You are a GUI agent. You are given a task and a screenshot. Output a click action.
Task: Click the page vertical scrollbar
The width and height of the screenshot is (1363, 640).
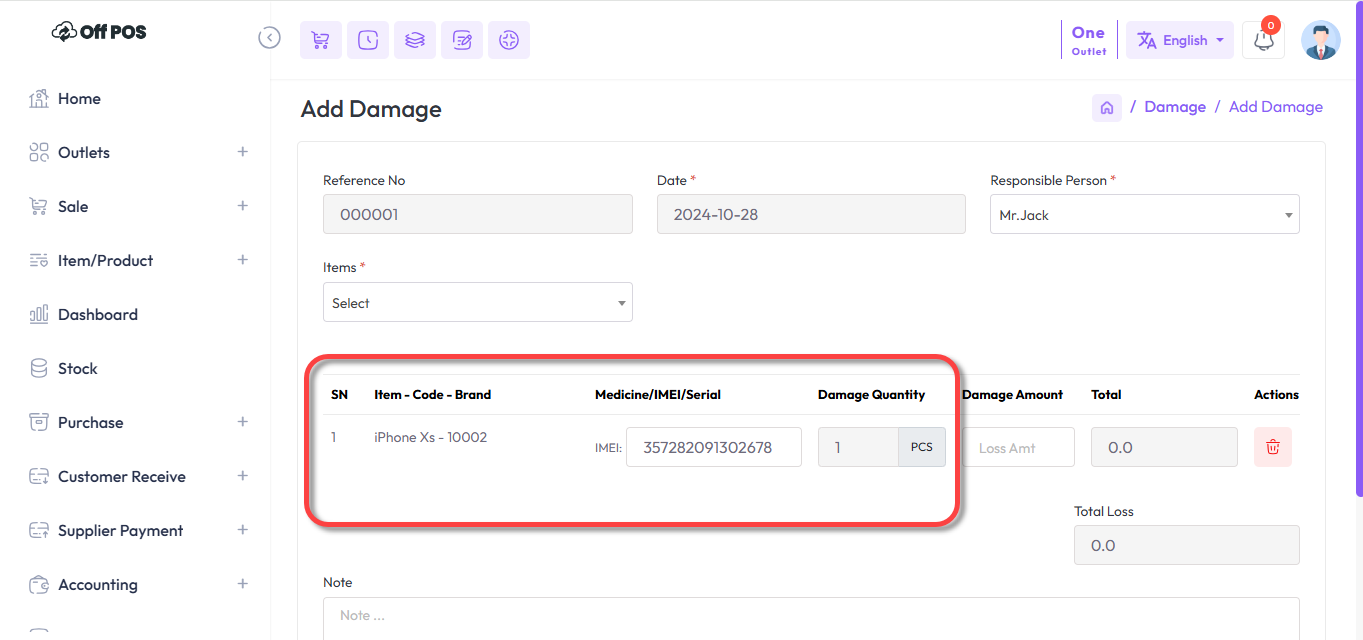(1358, 250)
